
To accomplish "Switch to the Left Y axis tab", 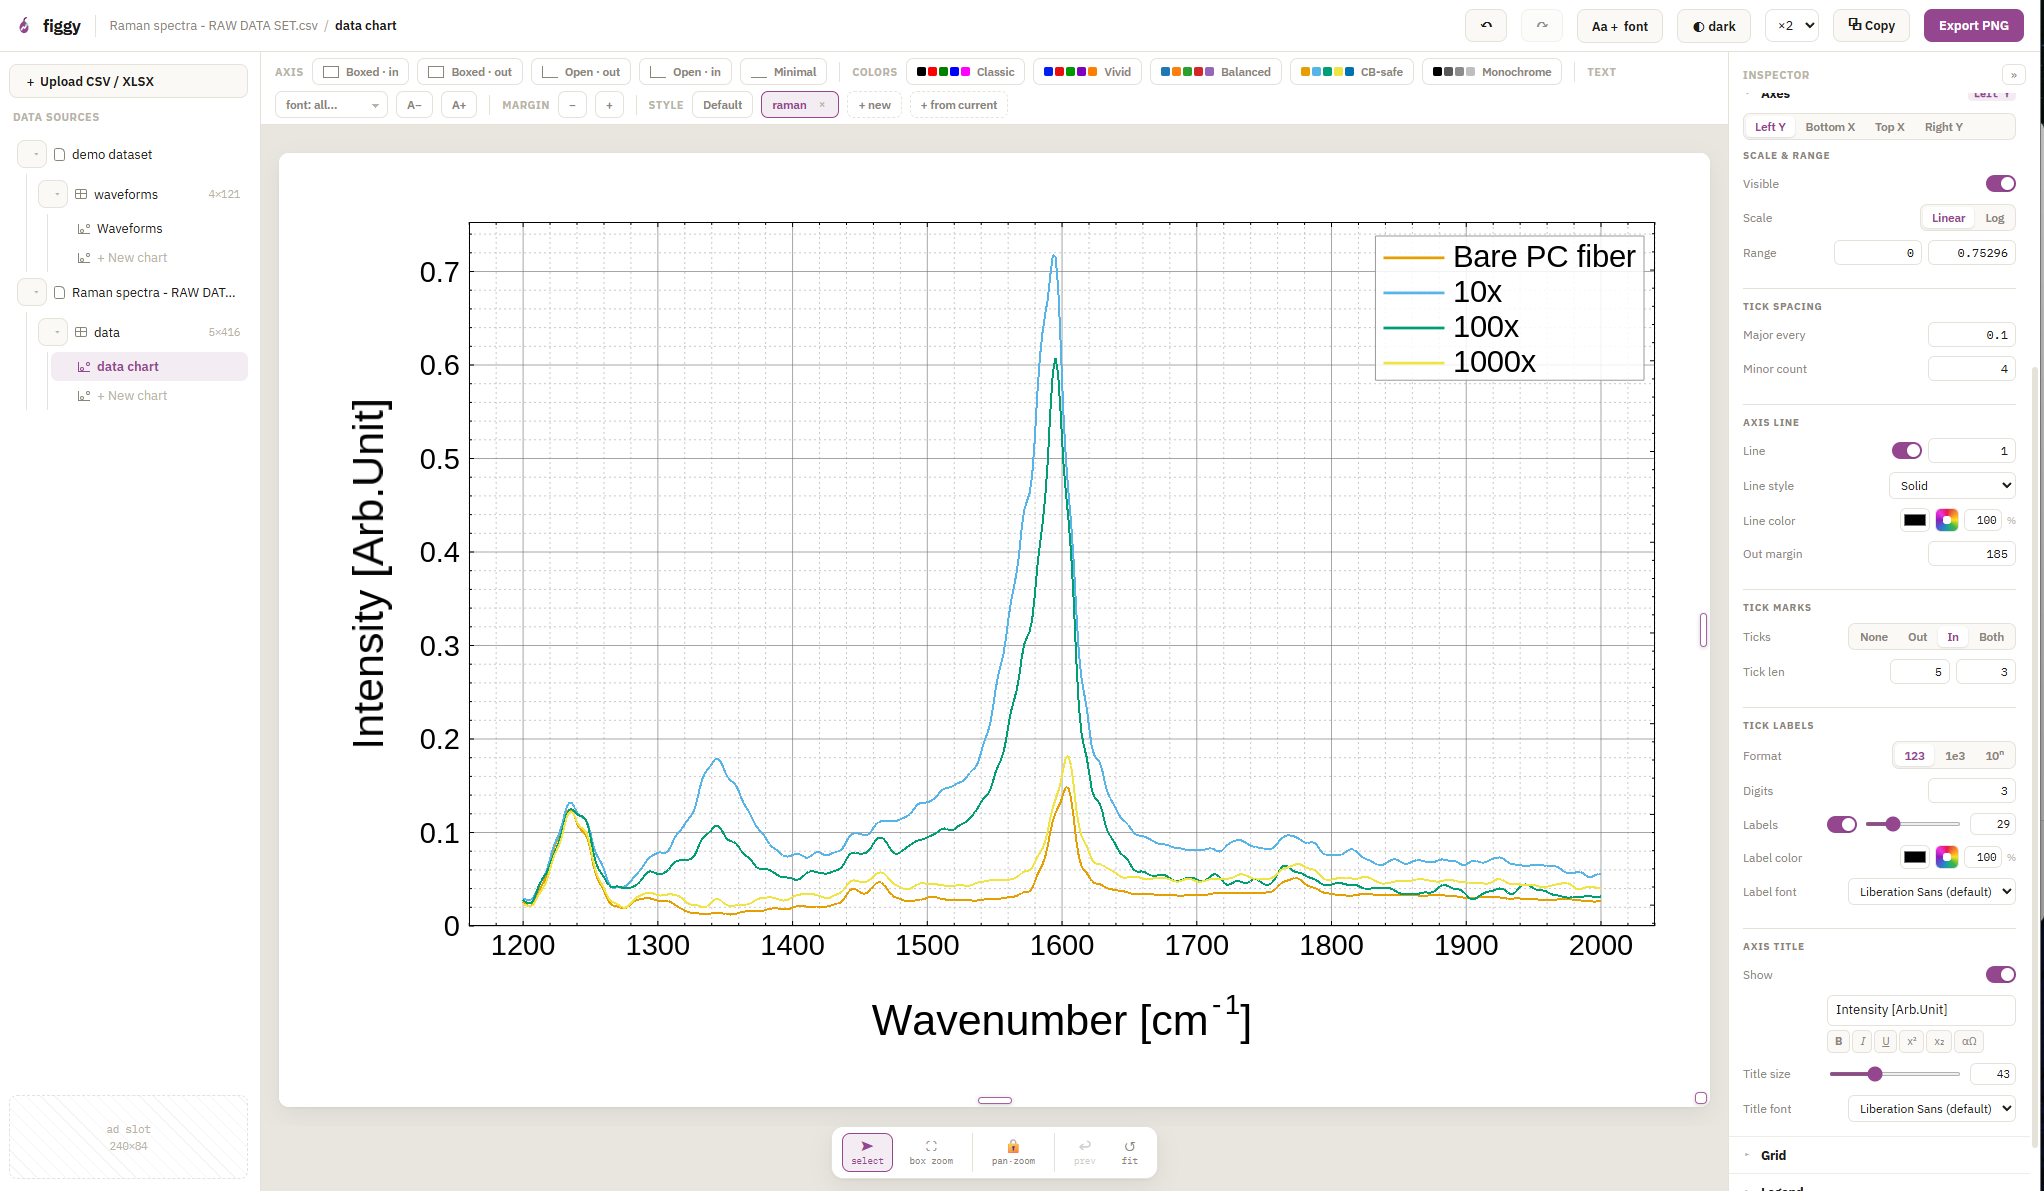I will [1769, 127].
